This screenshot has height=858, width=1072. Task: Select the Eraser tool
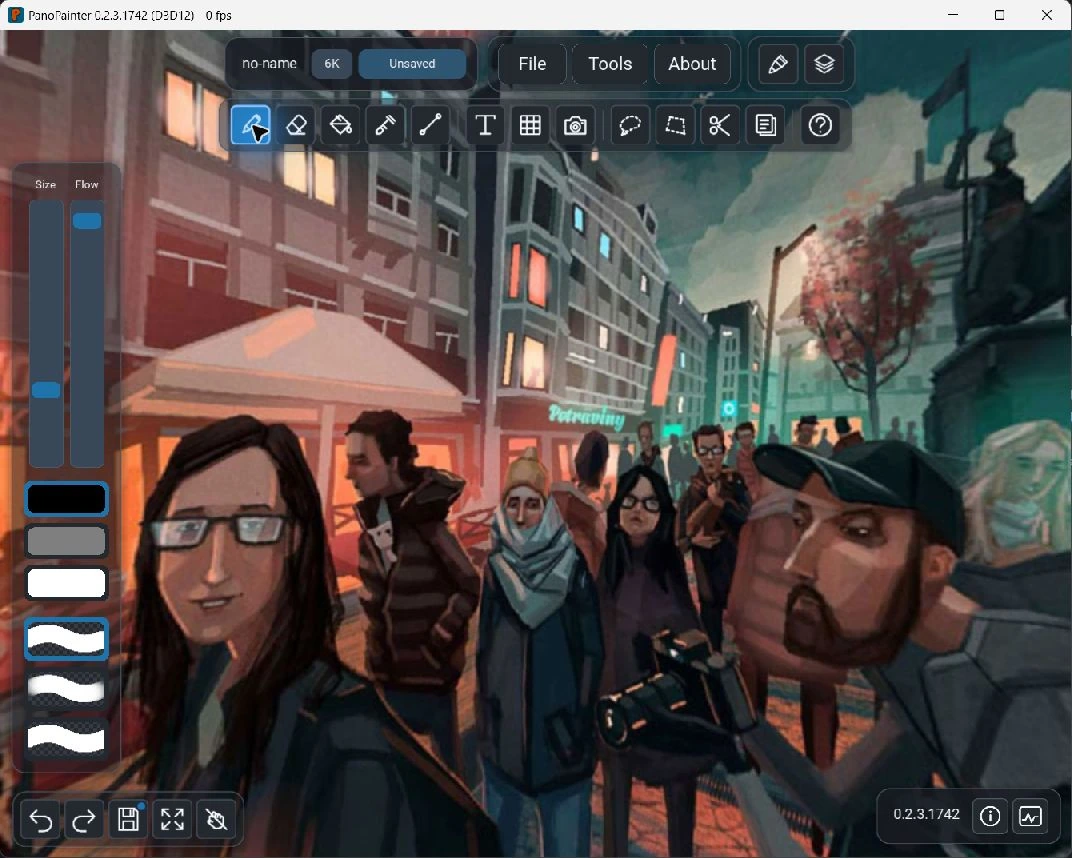[x=295, y=125]
